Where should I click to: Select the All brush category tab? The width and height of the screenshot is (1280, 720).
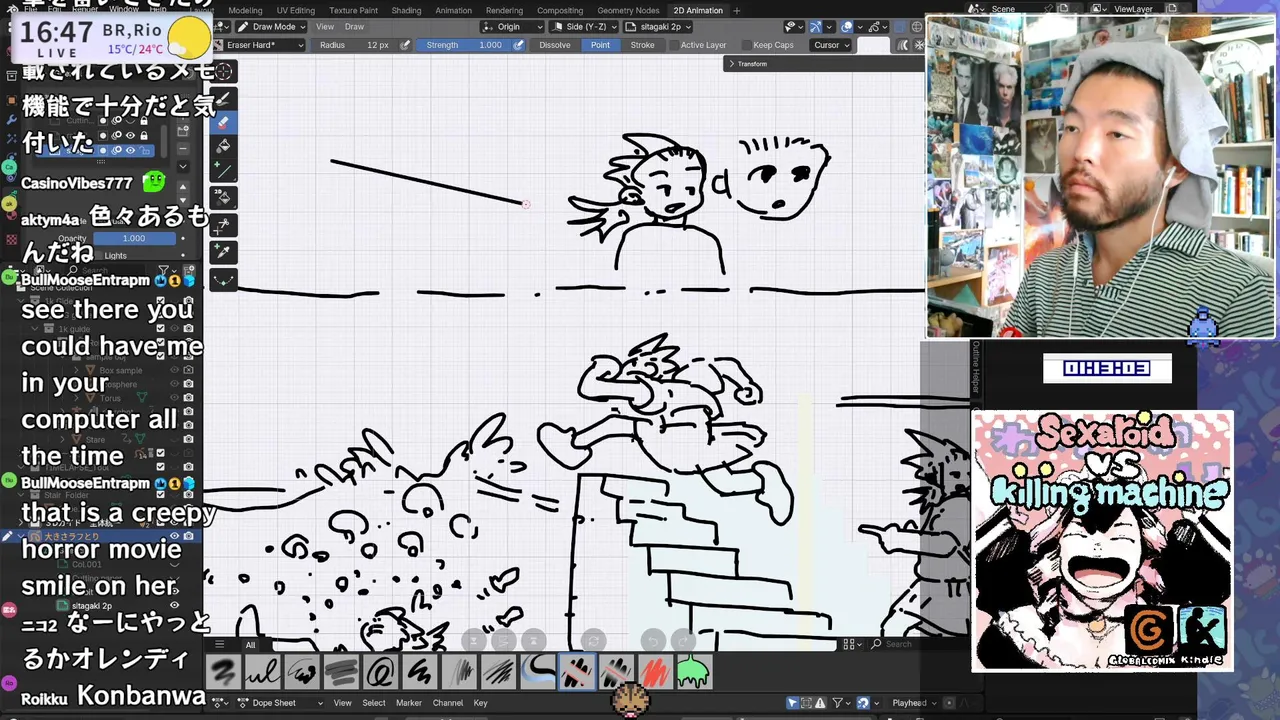pos(250,645)
